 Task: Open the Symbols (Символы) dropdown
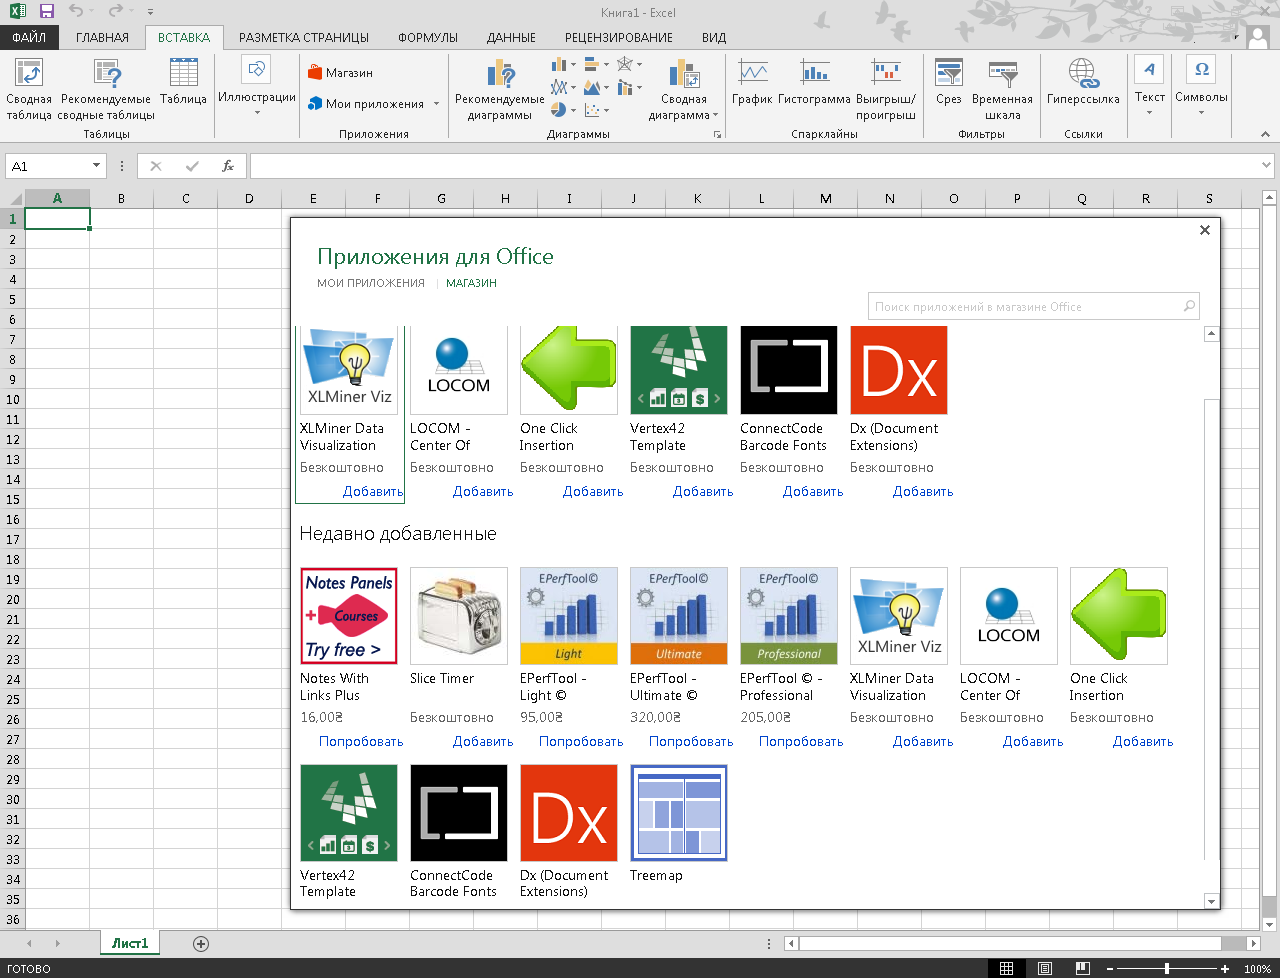1201,88
